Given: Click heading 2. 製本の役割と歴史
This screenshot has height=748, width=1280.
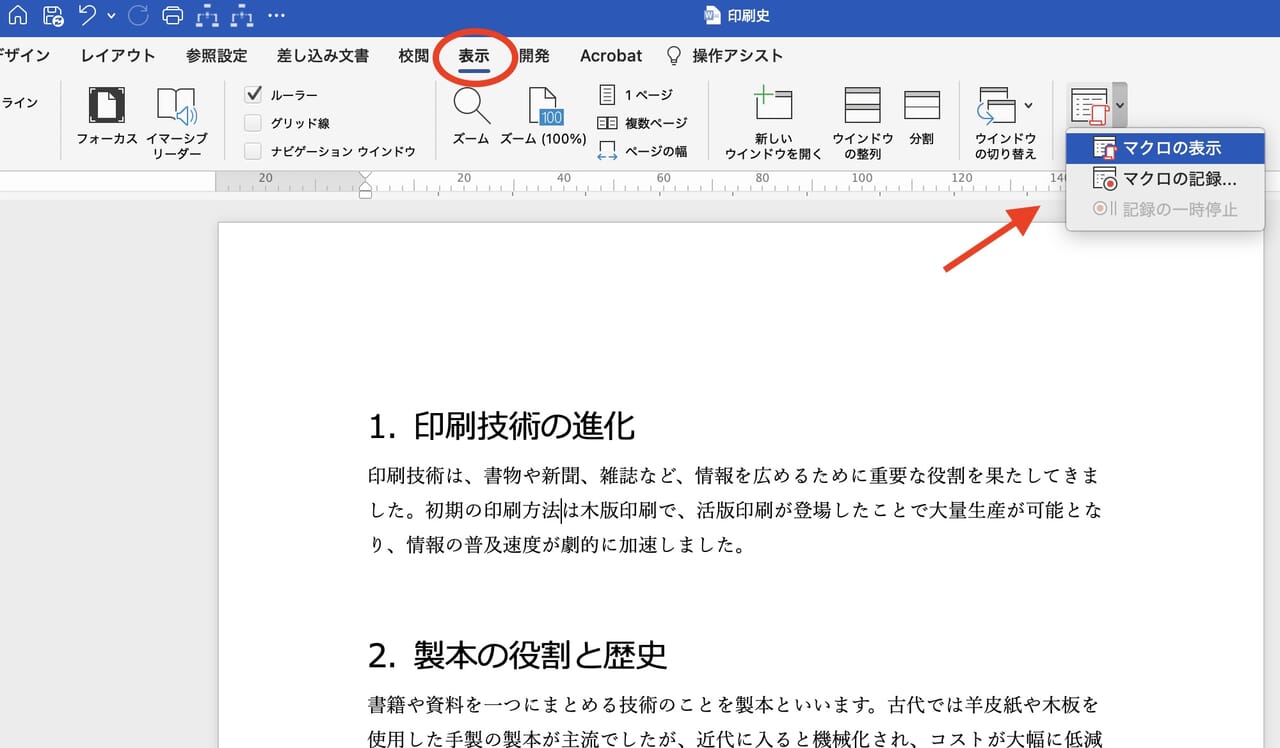Looking at the screenshot, I should click(517, 655).
